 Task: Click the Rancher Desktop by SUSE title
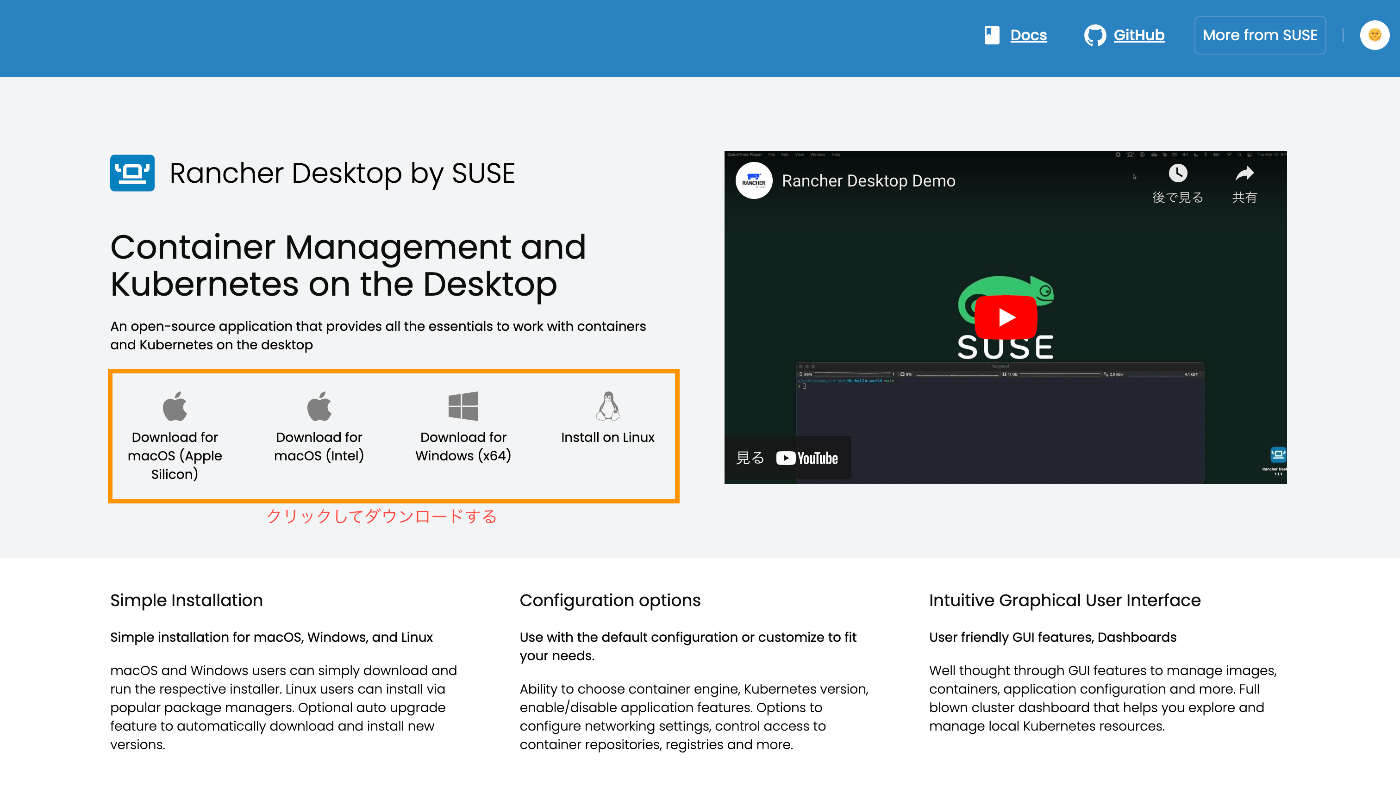click(342, 173)
